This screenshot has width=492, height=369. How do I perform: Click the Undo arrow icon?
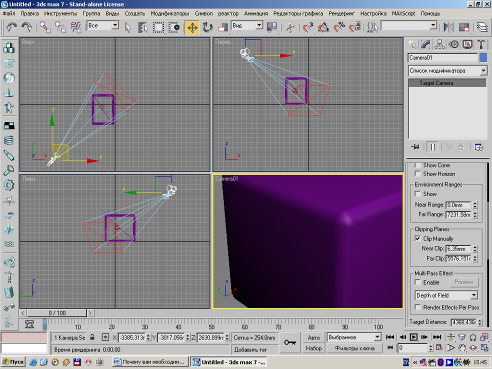point(11,27)
